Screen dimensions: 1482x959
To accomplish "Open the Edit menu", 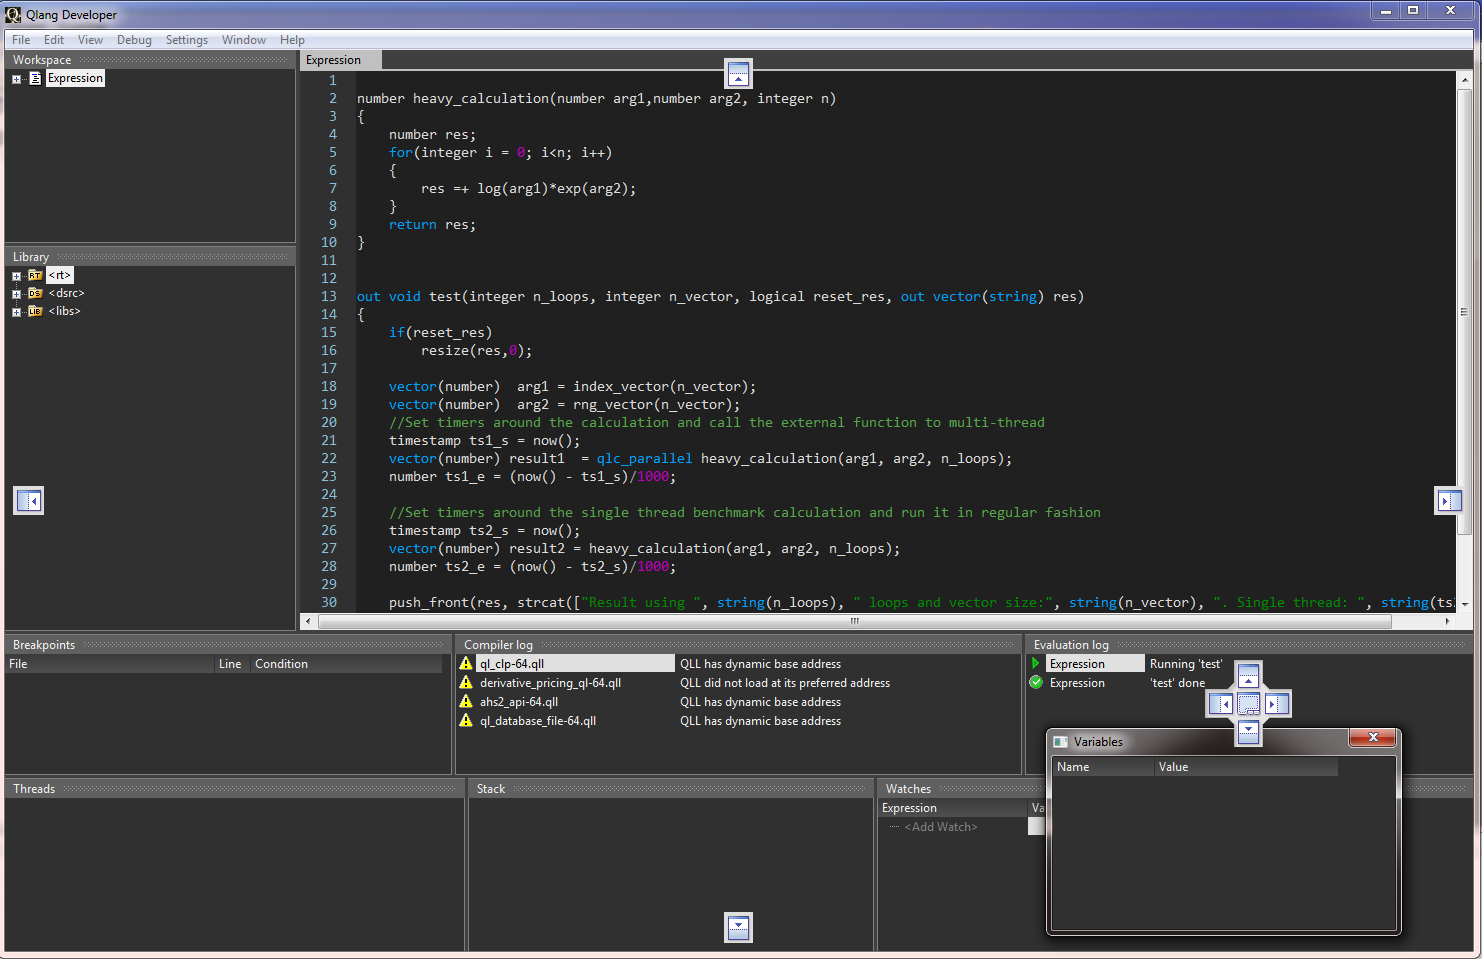I will click(x=54, y=40).
